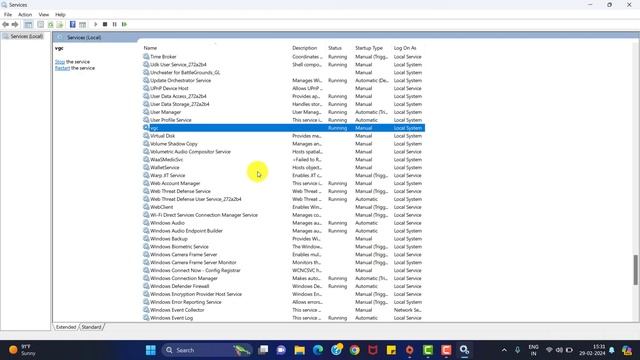
Task: Expand the hidden system tray icons chevron
Action: pos(504,350)
